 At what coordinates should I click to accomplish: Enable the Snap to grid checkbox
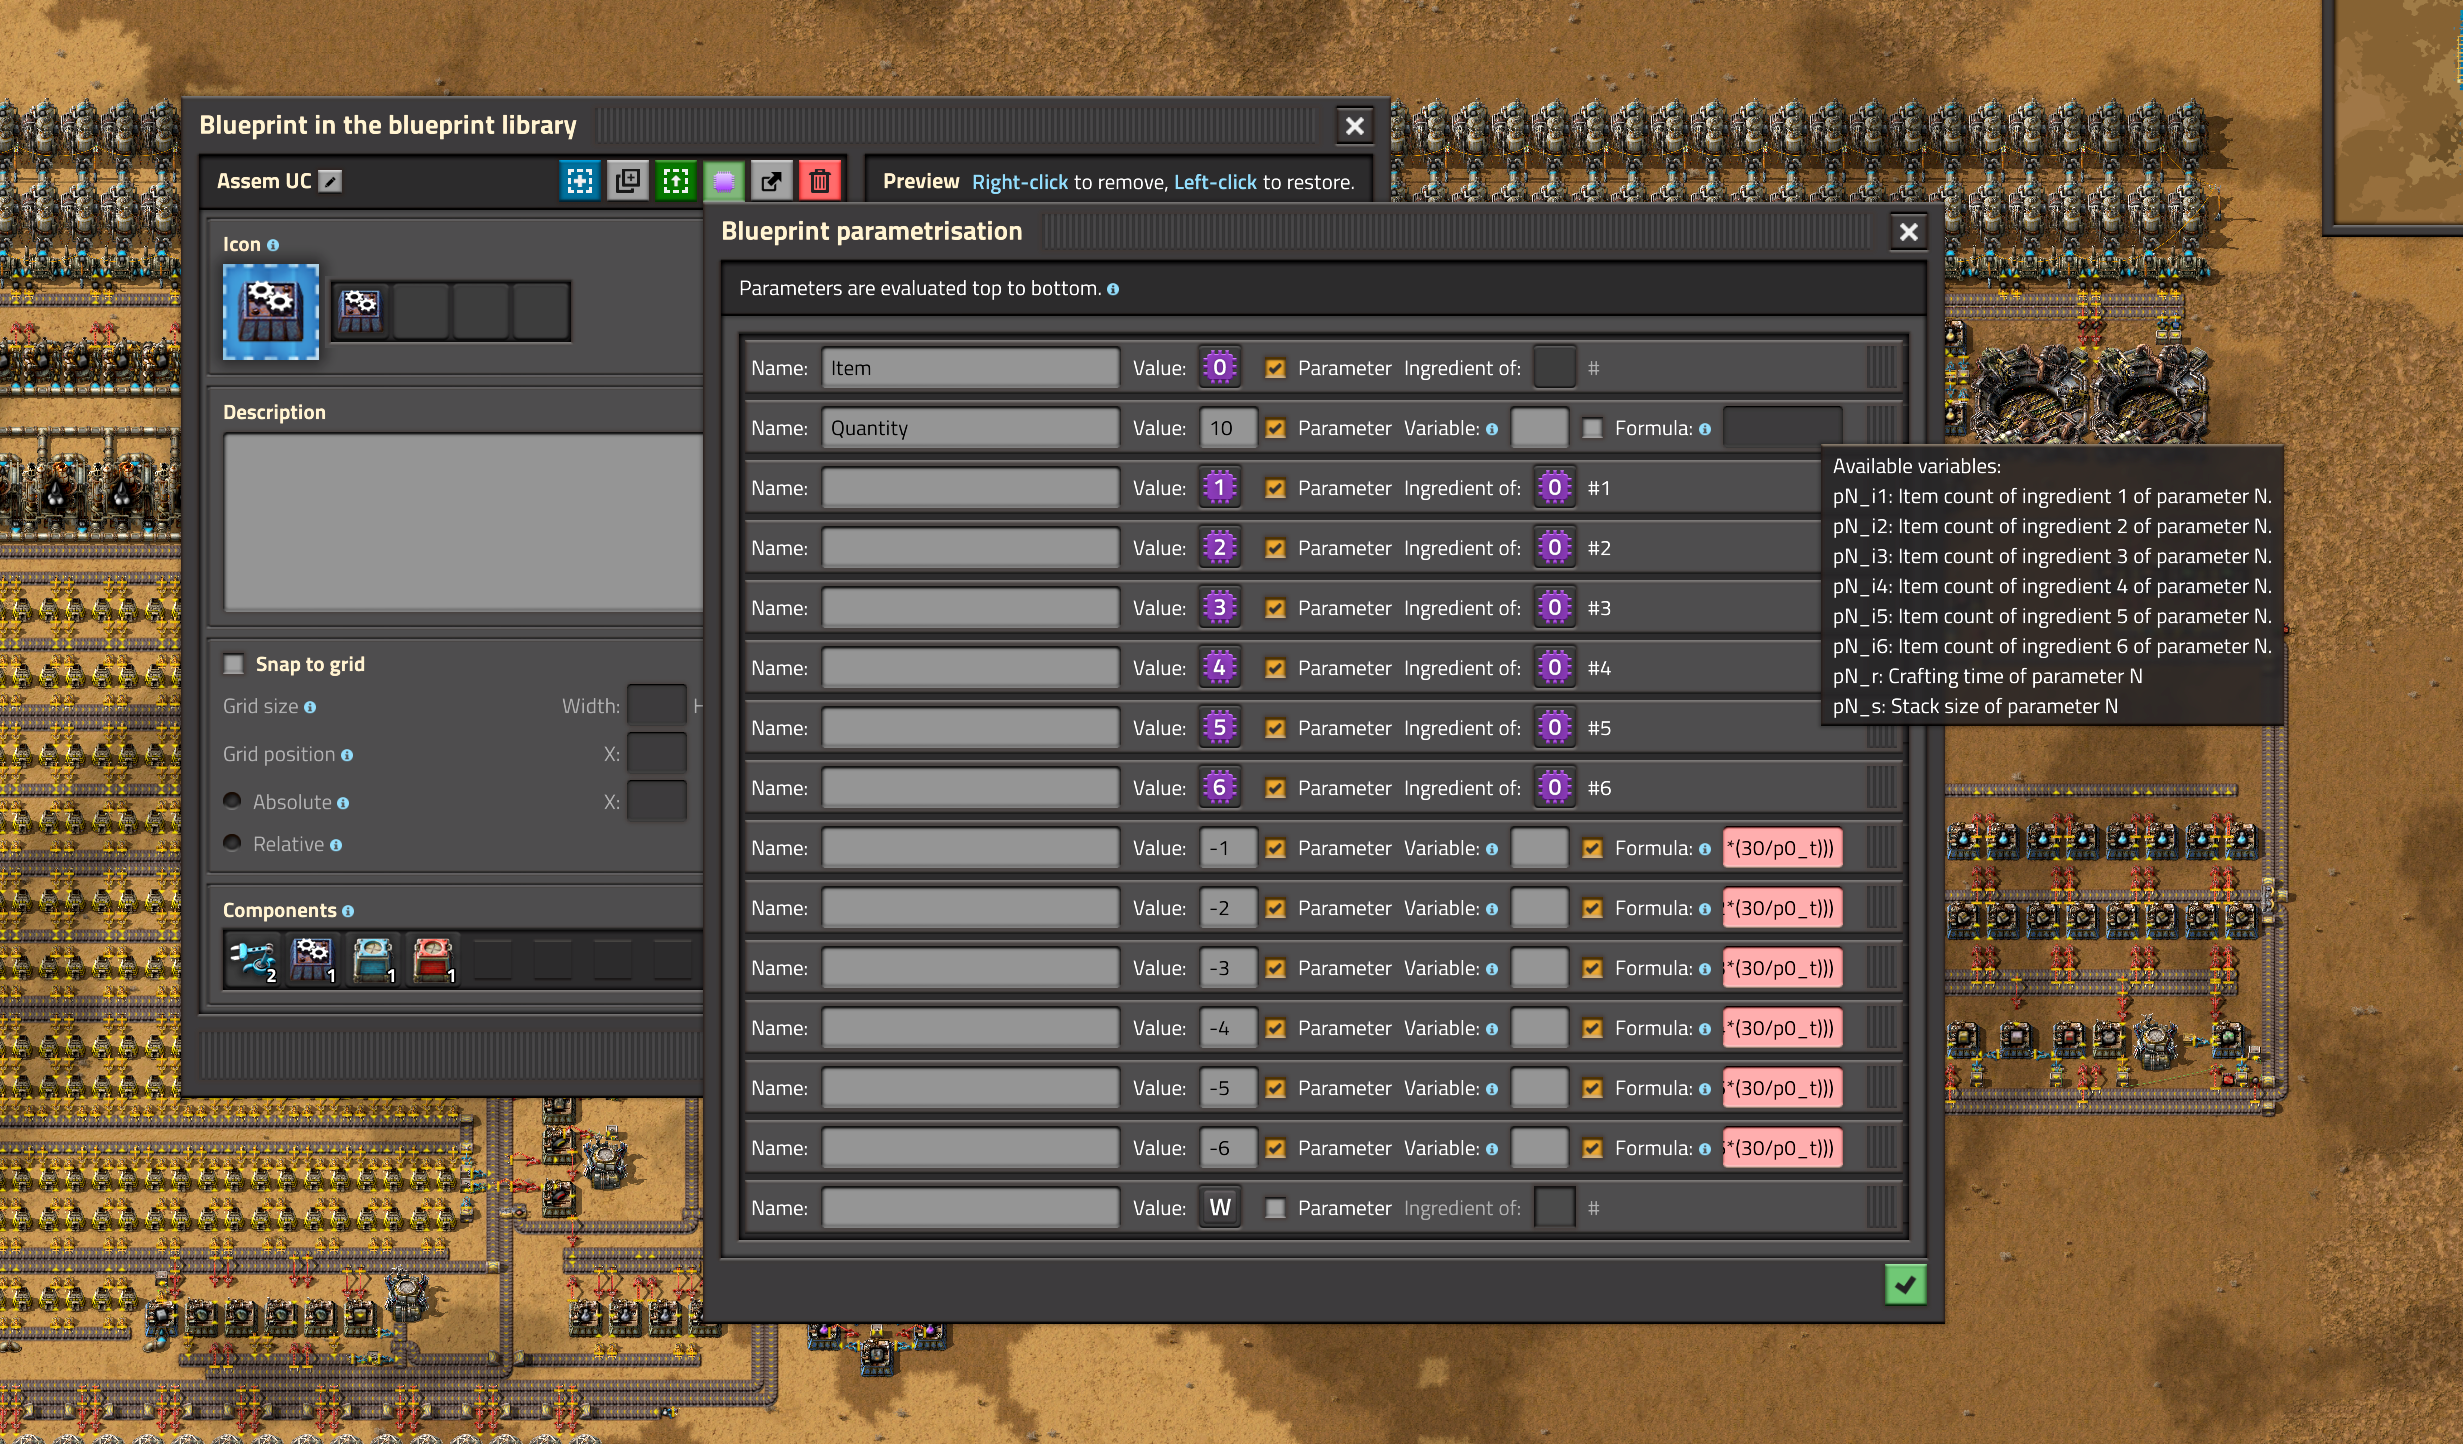click(234, 664)
